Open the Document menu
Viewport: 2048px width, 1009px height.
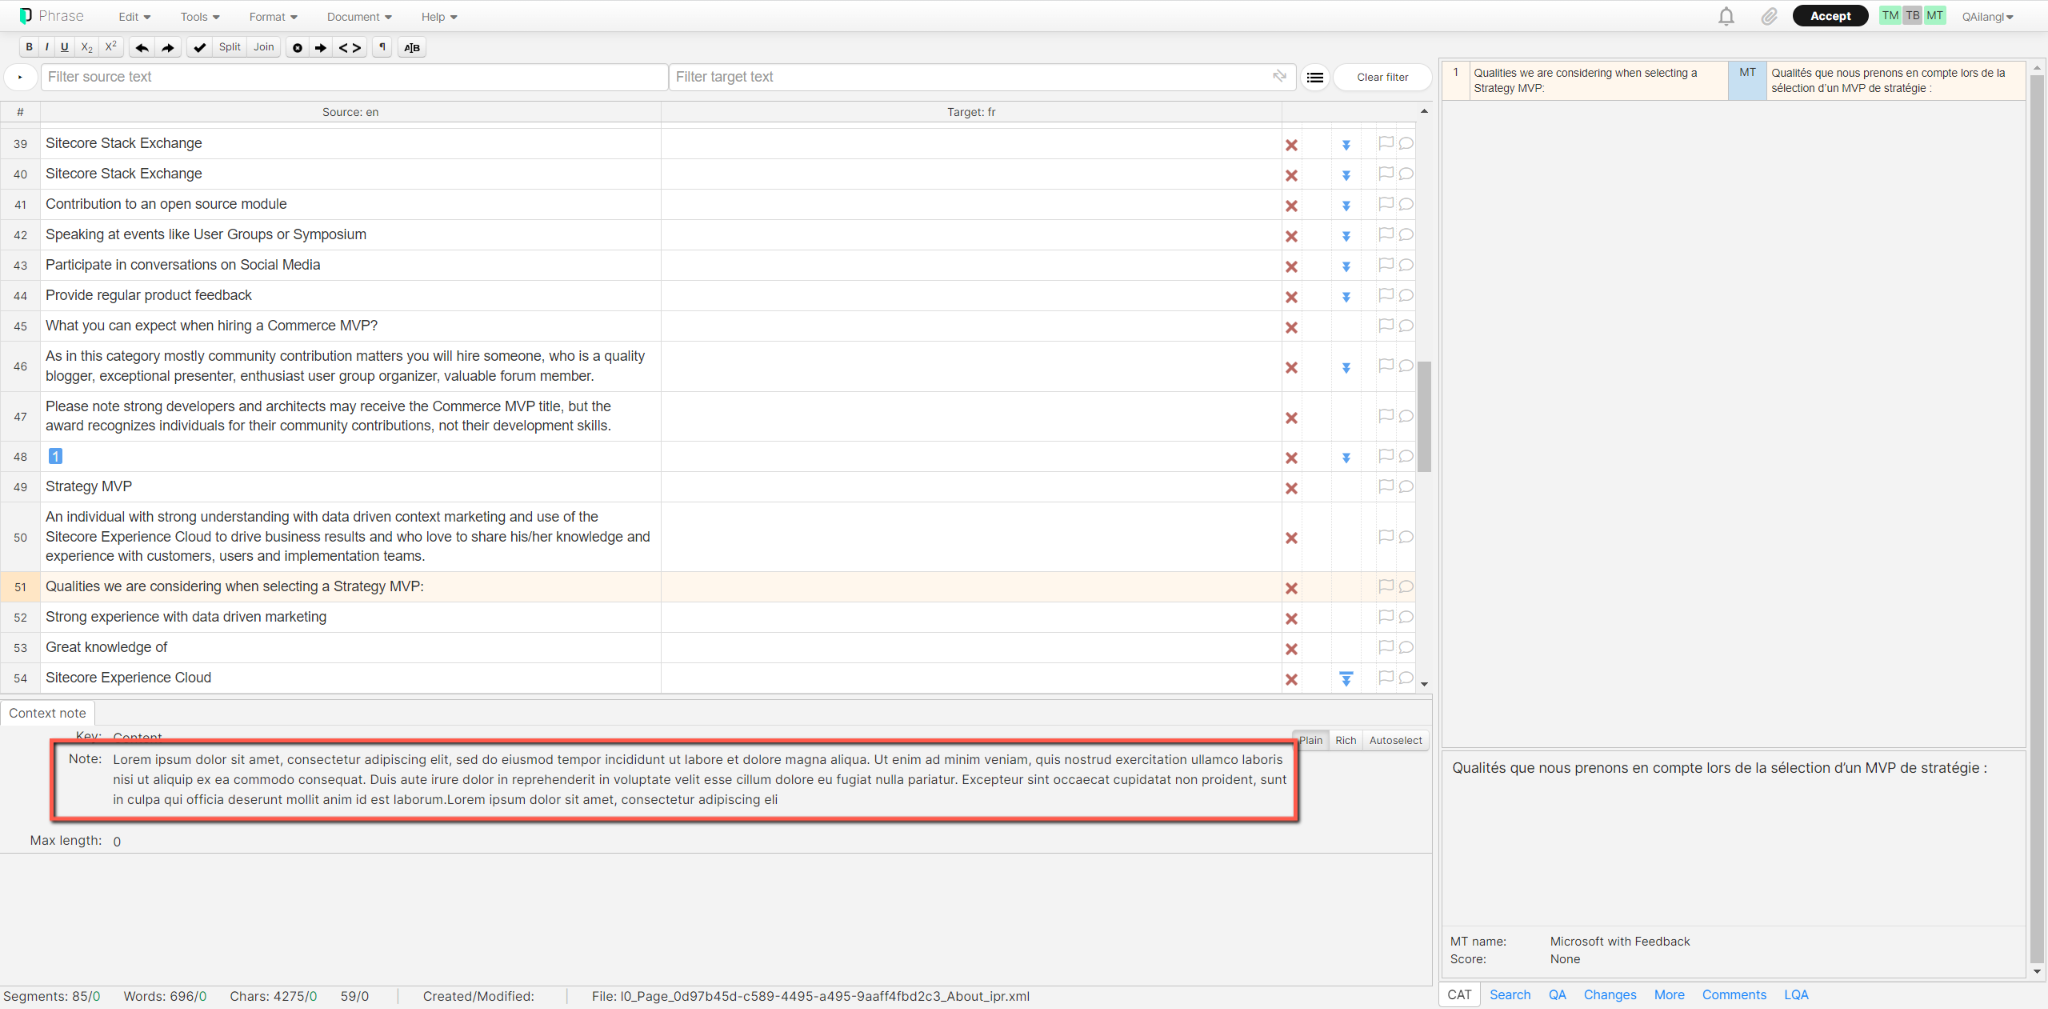click(359, 17)
